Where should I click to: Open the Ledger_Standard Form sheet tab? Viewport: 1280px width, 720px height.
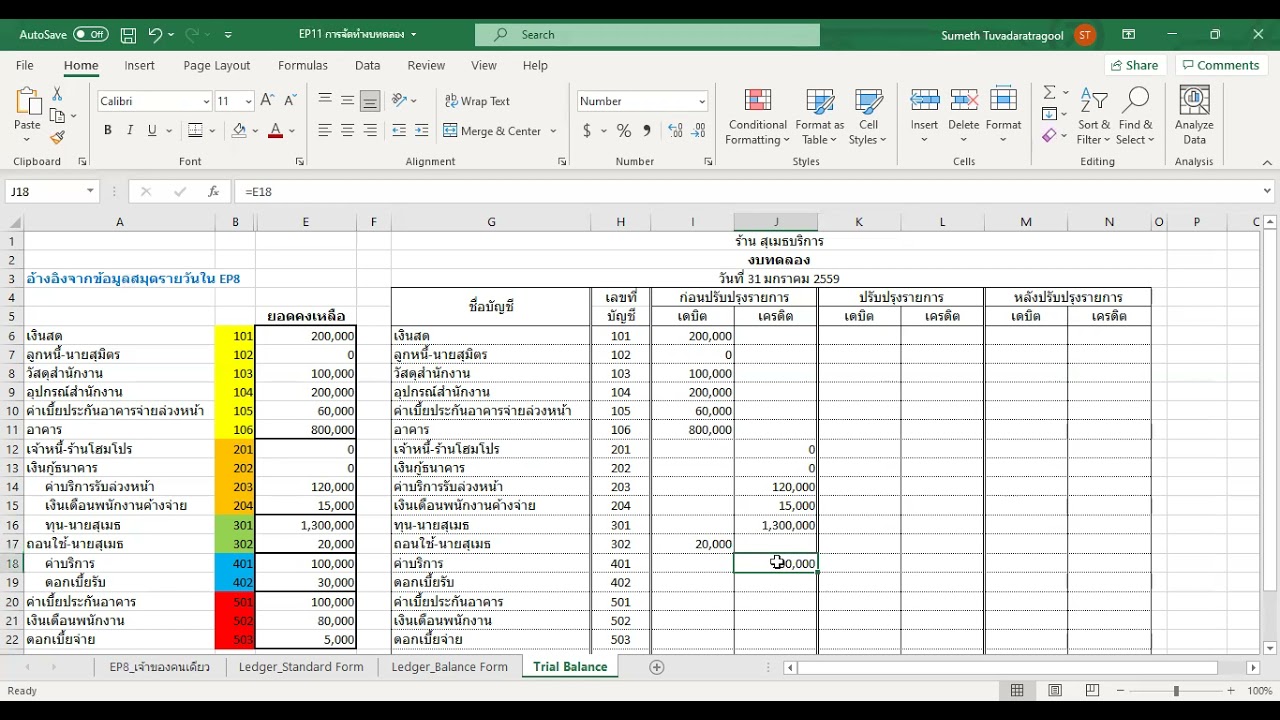[x=301, y=667]
